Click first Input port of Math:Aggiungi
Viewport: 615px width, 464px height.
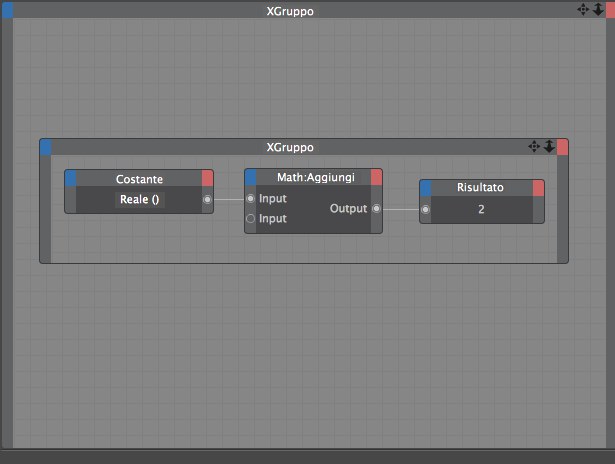[x=250, y=199]
